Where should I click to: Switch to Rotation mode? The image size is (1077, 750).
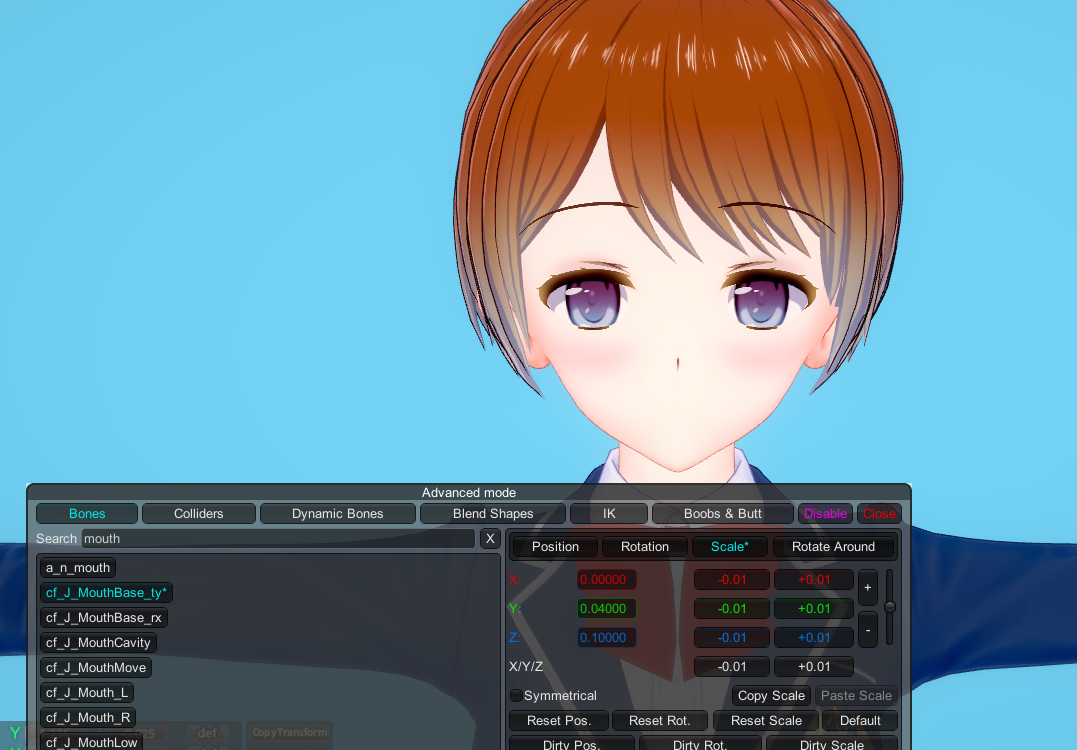coord(644,547)
